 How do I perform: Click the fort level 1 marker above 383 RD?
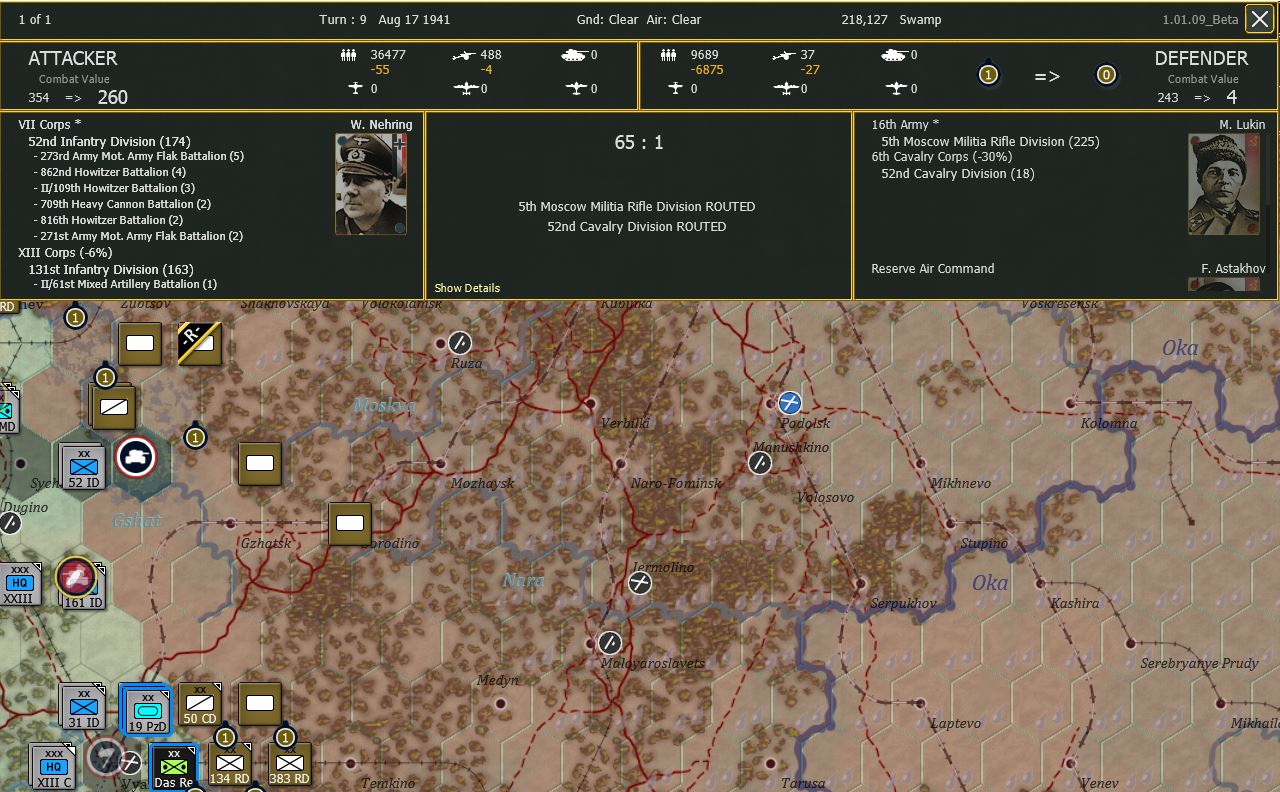[285, 738]
